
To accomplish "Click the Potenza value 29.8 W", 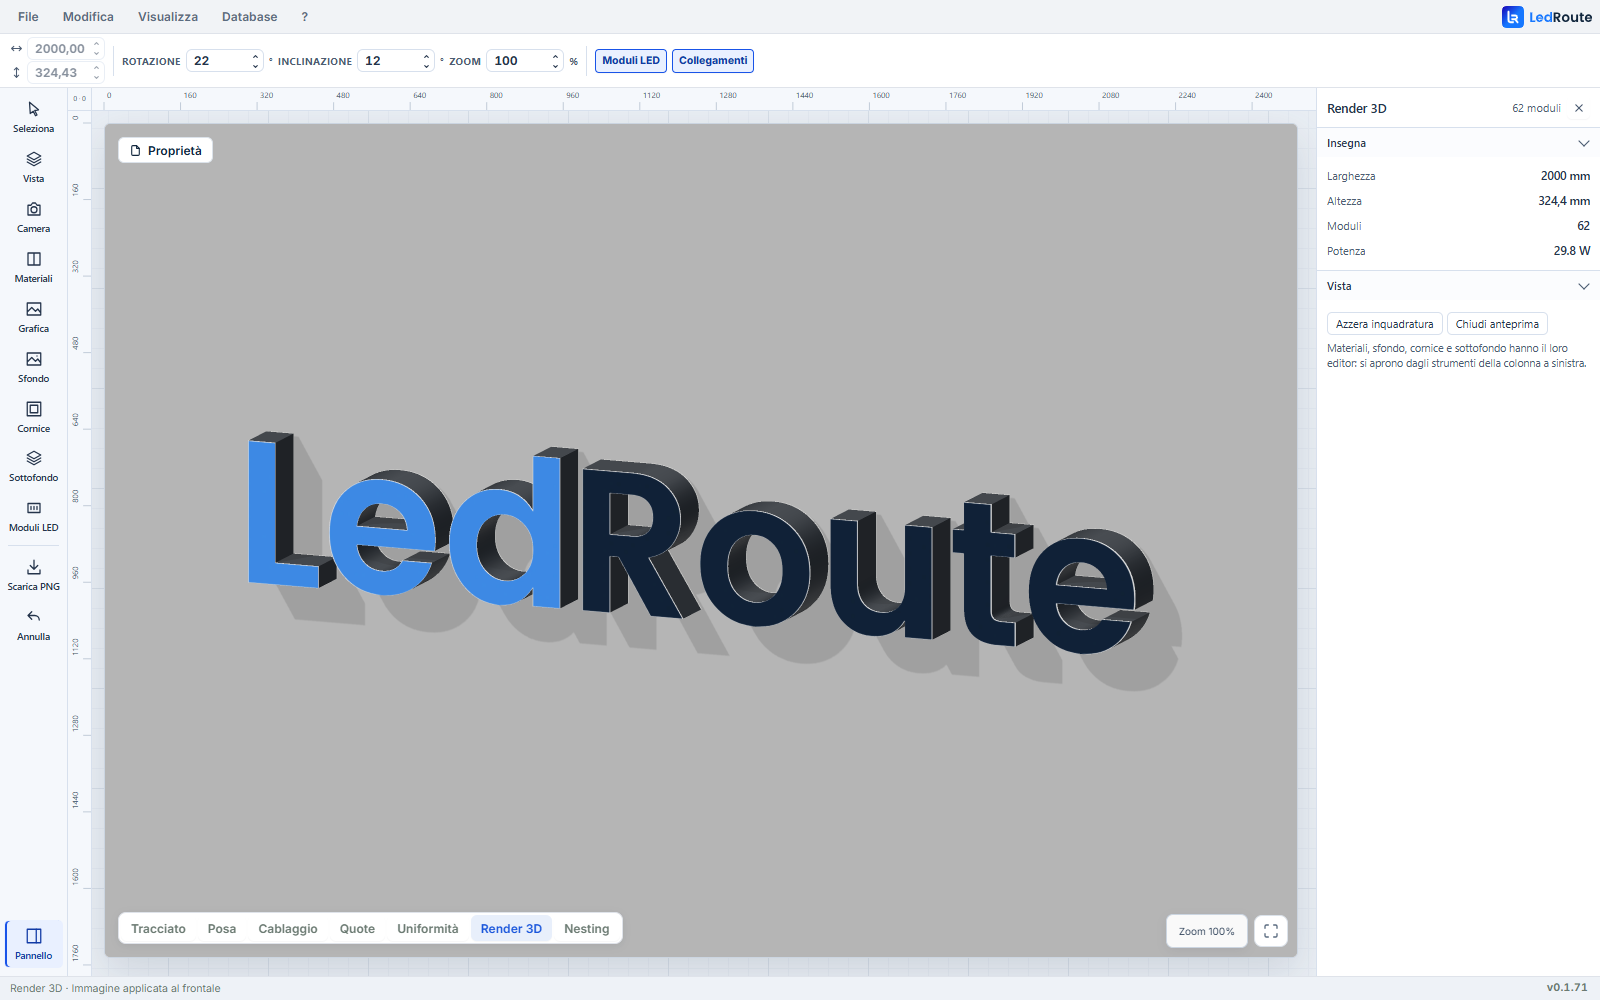I will [x=1571, y=251].
